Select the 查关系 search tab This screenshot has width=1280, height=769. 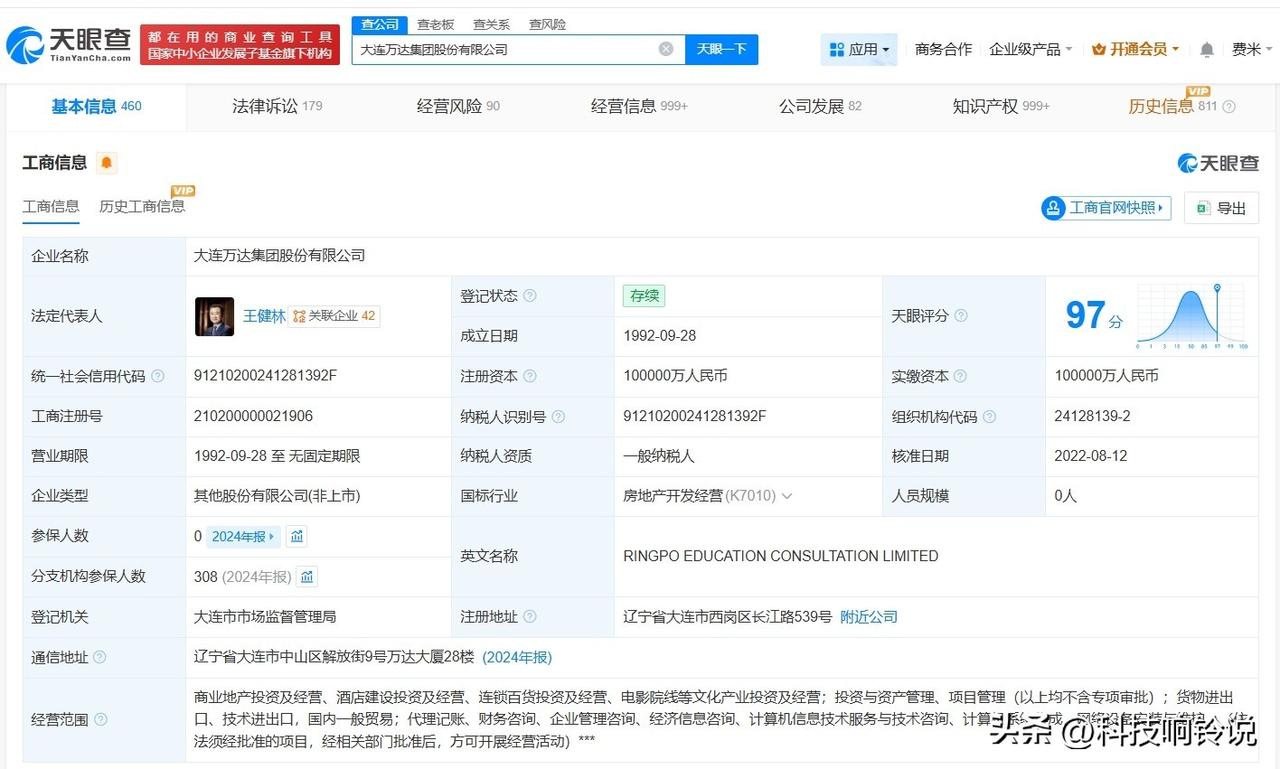click(491, 24)
